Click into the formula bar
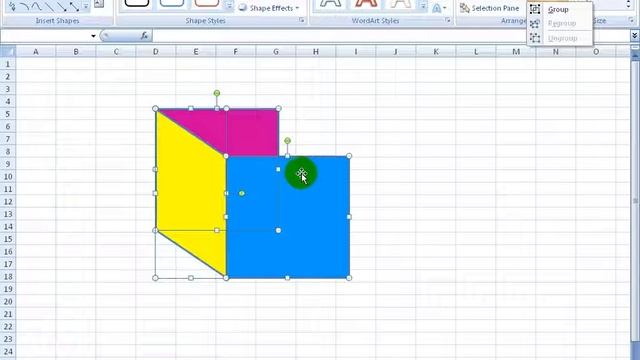The width and height of the screenshot is (640, 360). pyautogui.click(x=391, y=36)
